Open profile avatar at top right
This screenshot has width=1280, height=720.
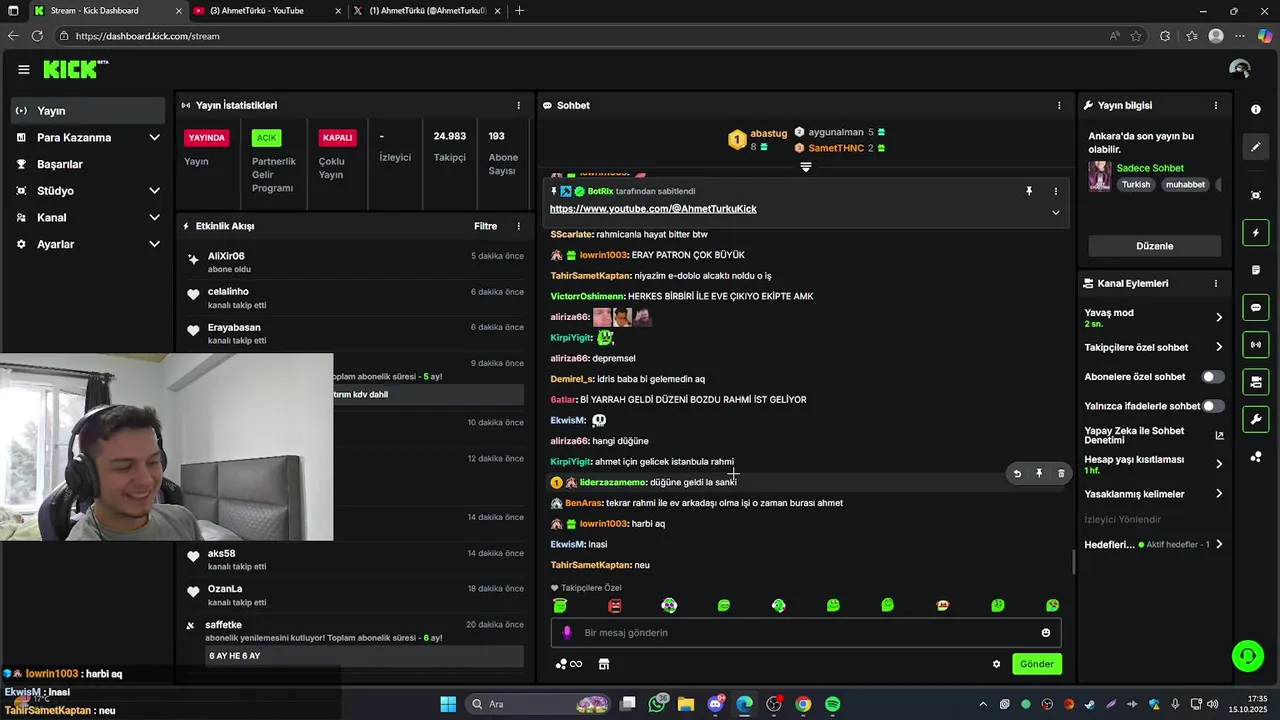pyautogui.click(x=1240, y=69)
